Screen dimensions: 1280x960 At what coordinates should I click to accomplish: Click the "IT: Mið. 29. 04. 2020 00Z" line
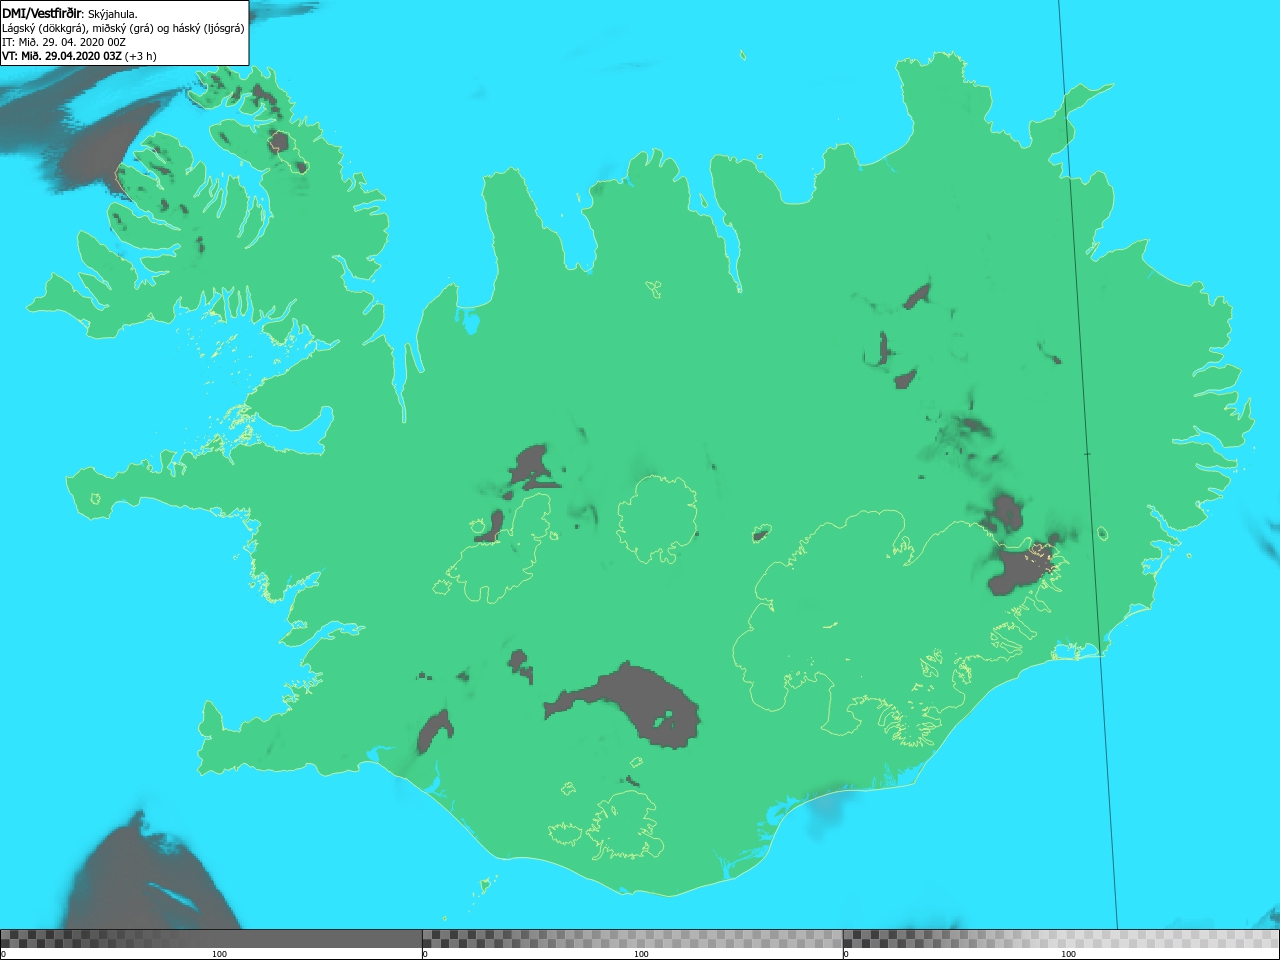point(64,42)
